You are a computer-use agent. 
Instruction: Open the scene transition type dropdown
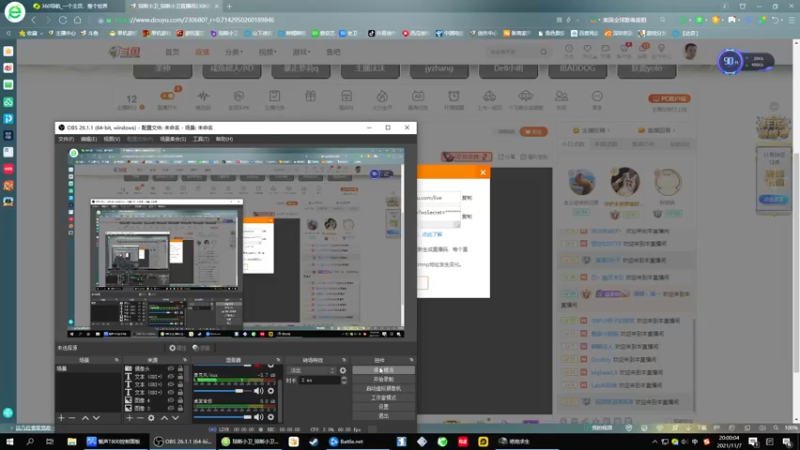coord(312,370)
